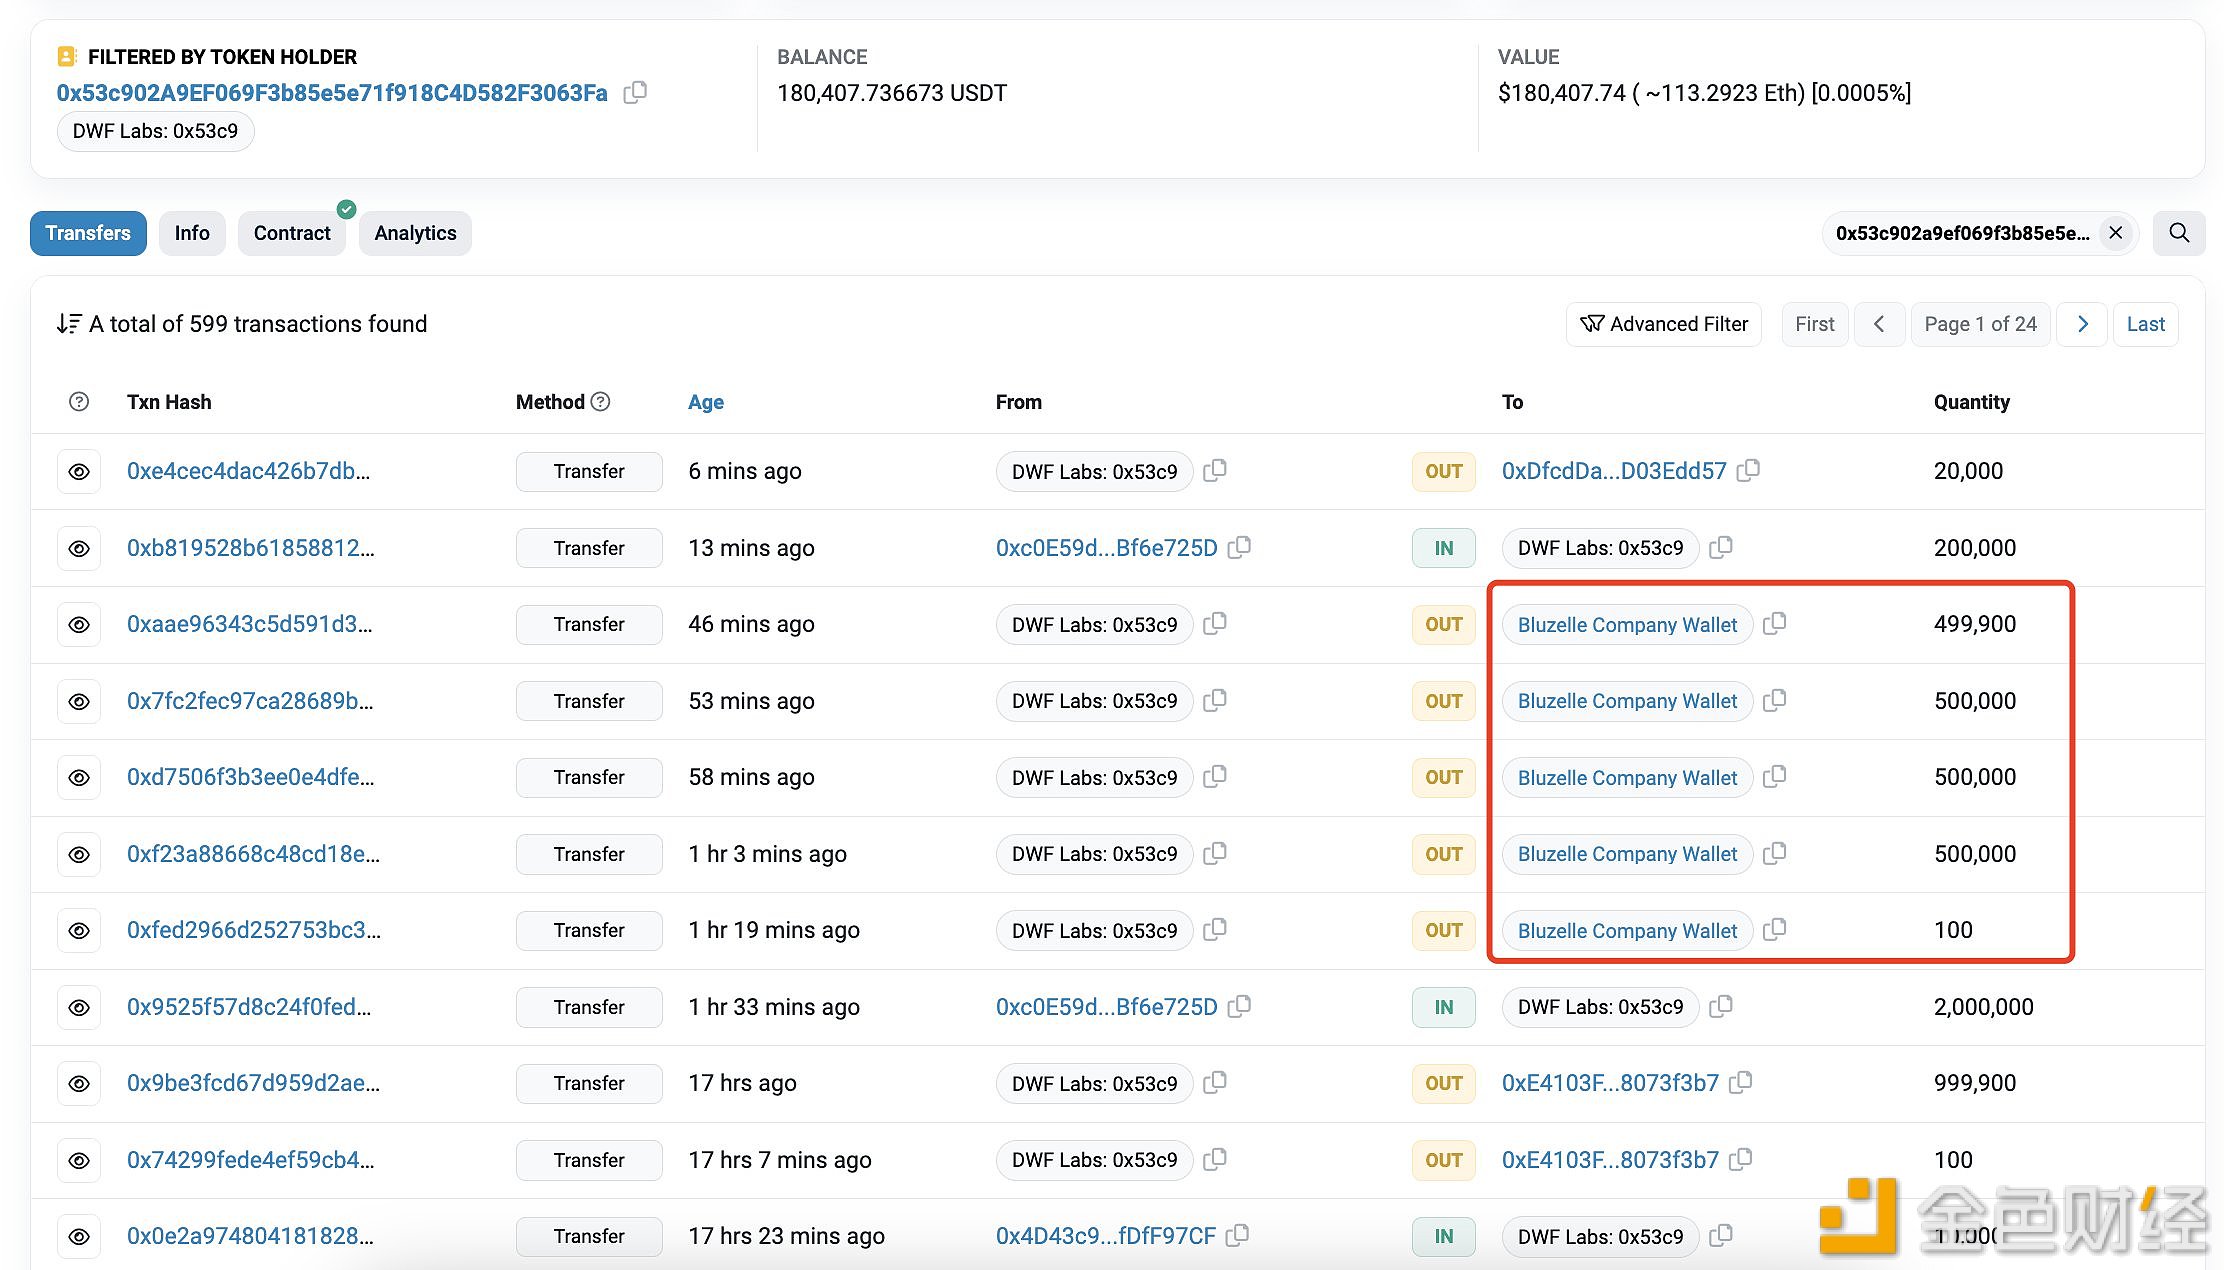Open sender address 0x4D43c9...fDfF97CF

[x=1106, y=1236]
